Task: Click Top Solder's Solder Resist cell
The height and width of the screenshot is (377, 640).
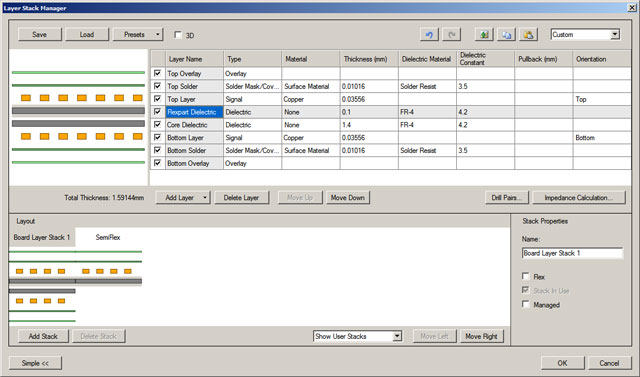Action: (427, 86)
